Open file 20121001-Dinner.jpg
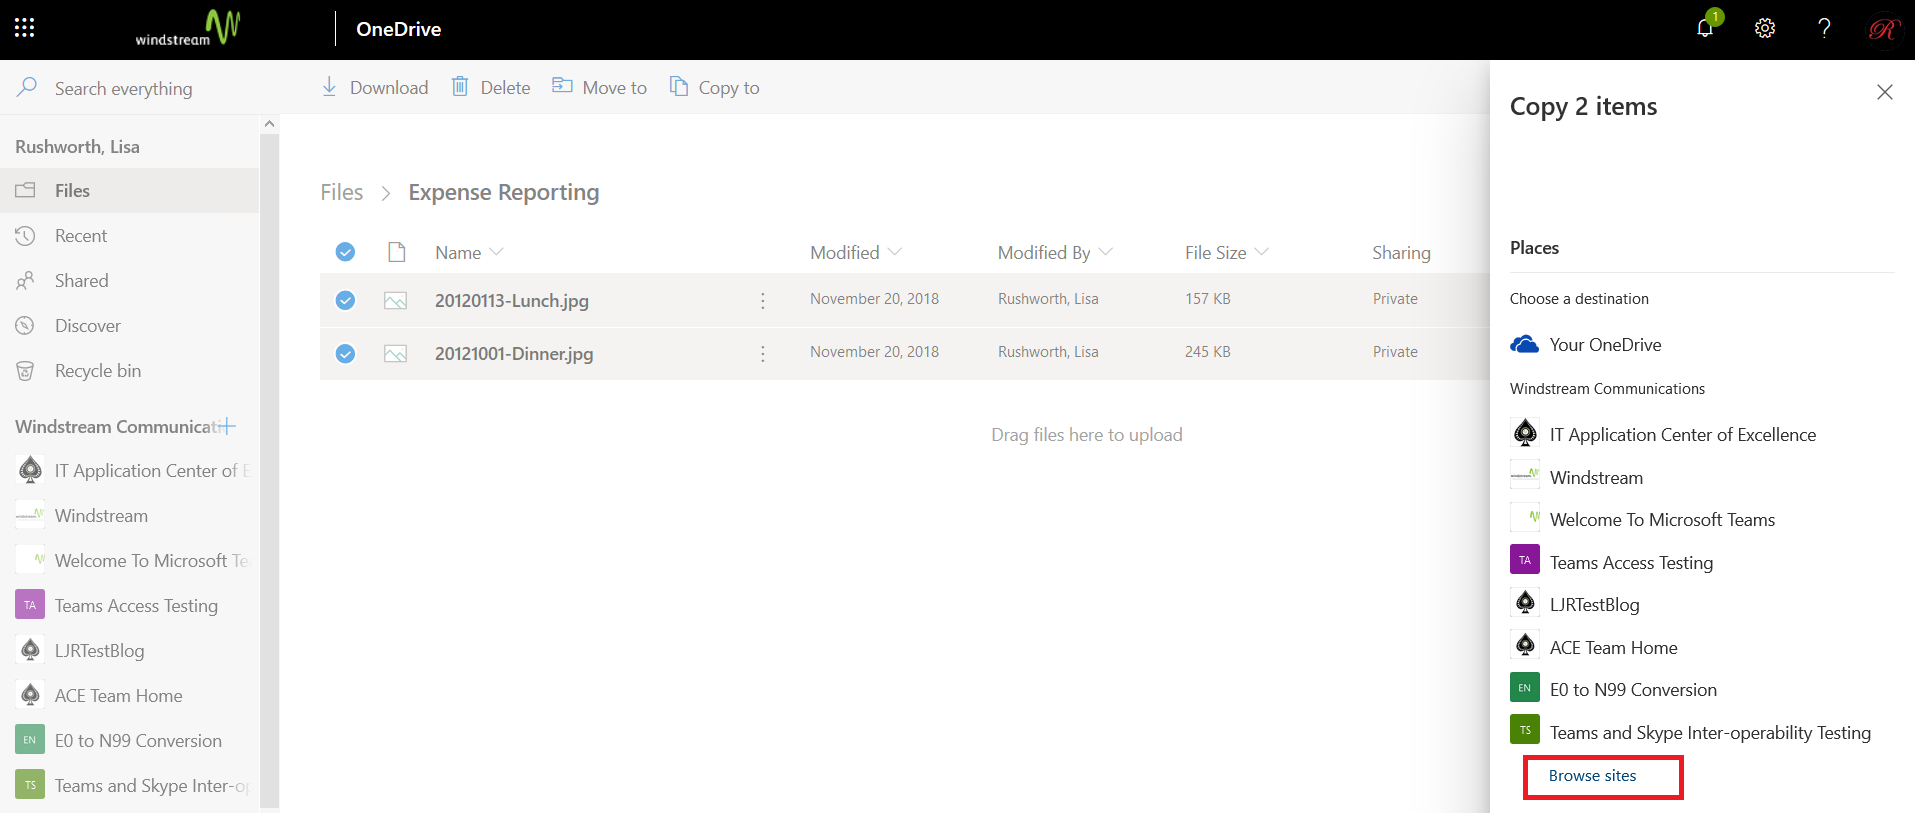 pos(514,354)
